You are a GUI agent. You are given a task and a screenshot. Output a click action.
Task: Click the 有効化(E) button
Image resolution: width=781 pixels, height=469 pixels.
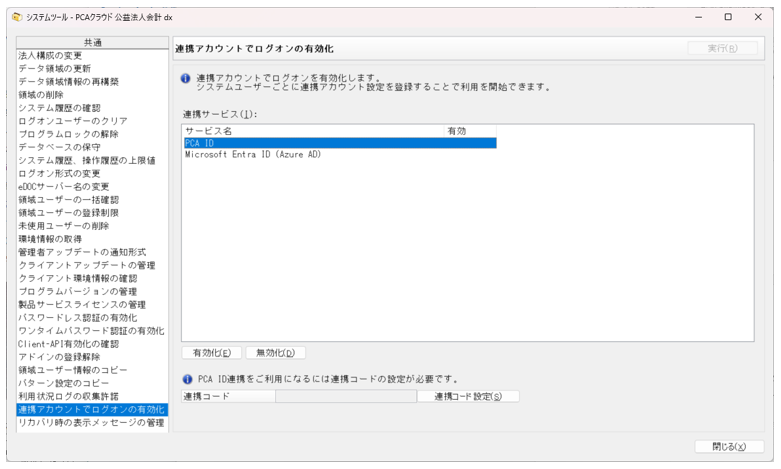(x=211, y=353)
